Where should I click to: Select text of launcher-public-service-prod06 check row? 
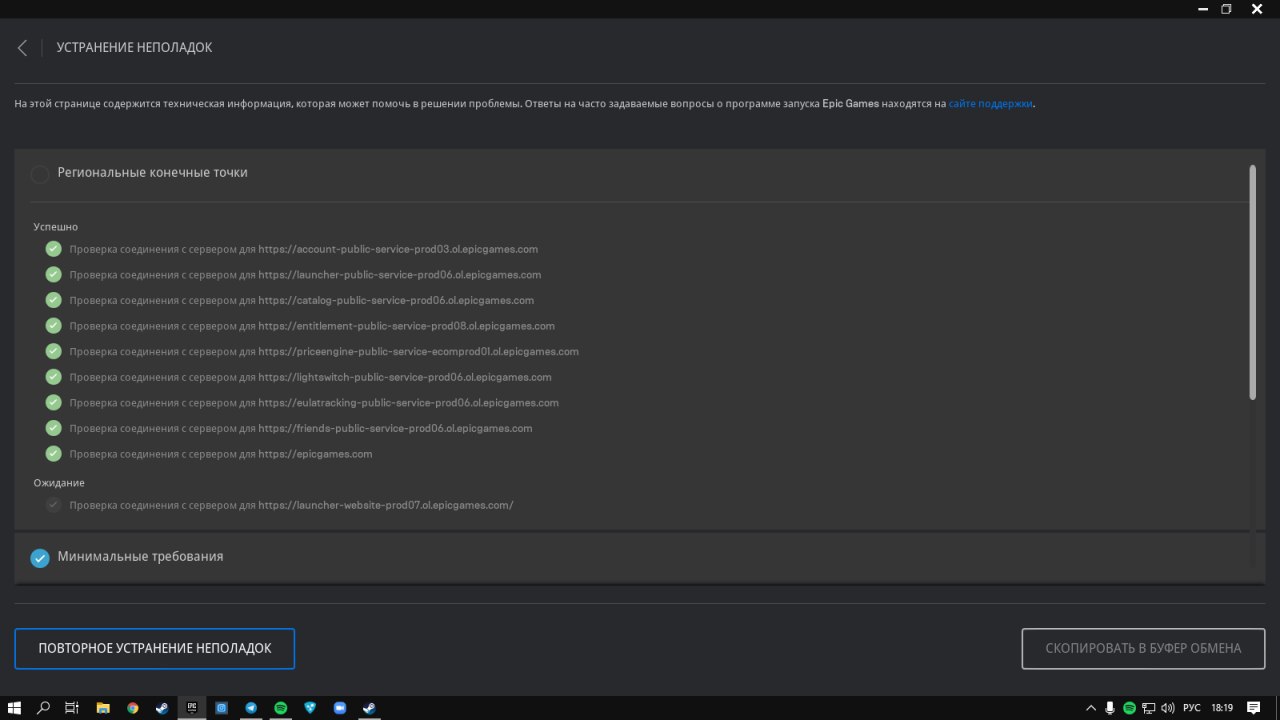[x=305, y=274]
